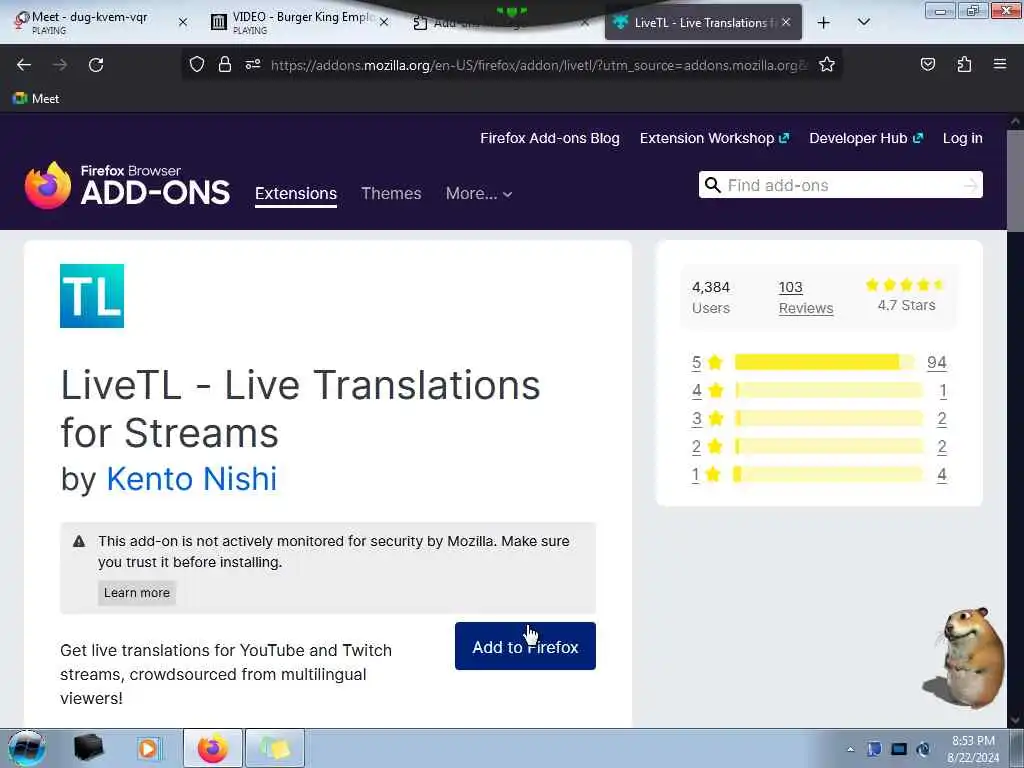
Task: Open the Themes section
Action: 391,194
